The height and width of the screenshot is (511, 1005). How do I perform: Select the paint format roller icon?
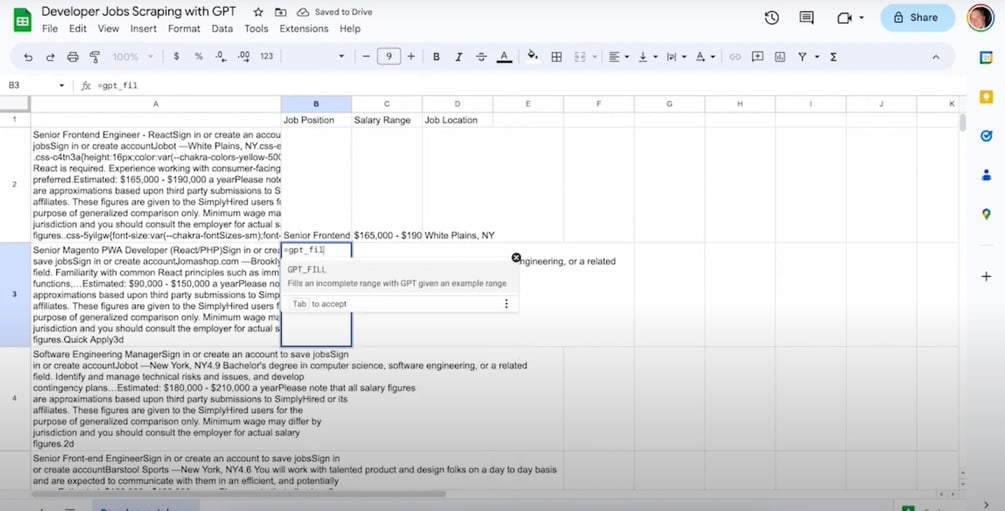[95, 57]
